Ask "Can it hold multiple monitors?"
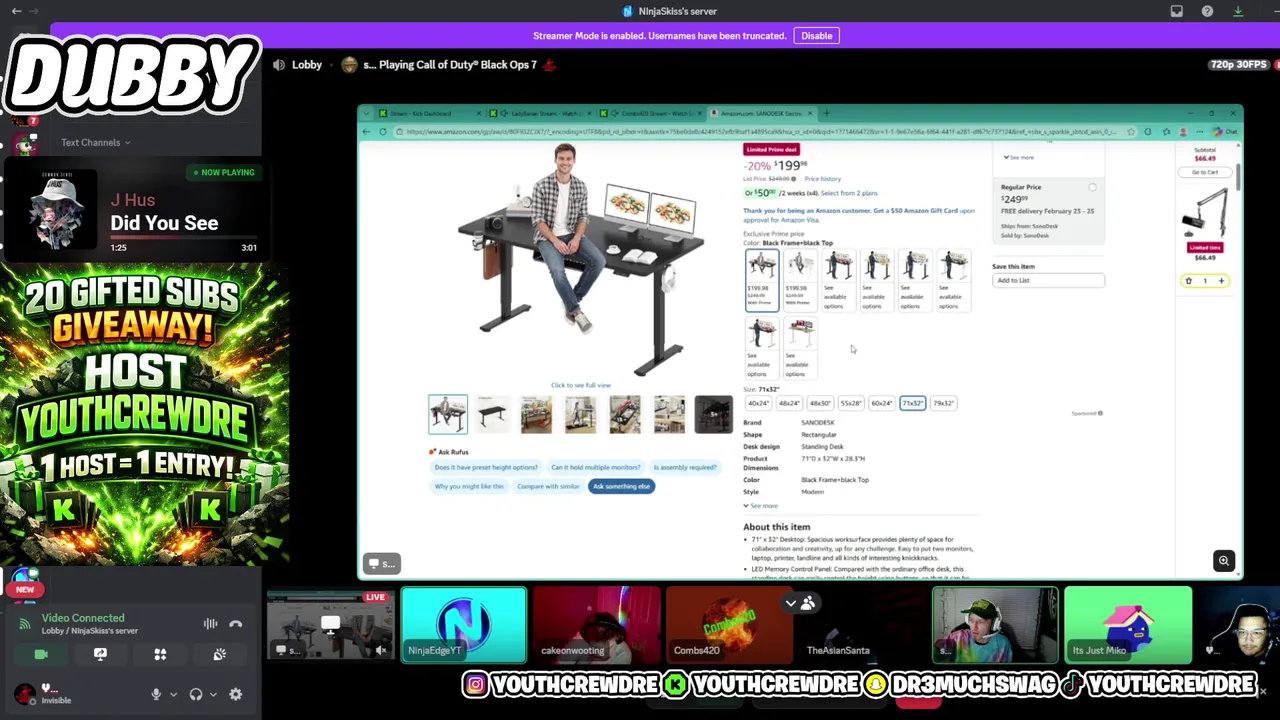This screenshot has width=1280, height=720. (595, 467)
